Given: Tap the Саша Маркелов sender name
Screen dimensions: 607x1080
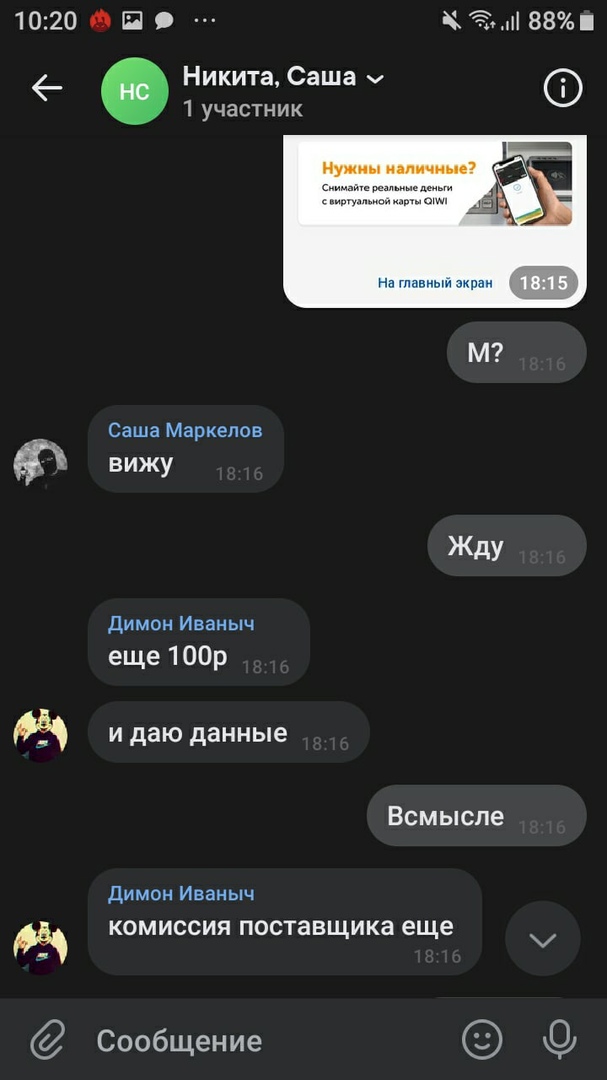Looking at the screenshot, I should [185, 430].
